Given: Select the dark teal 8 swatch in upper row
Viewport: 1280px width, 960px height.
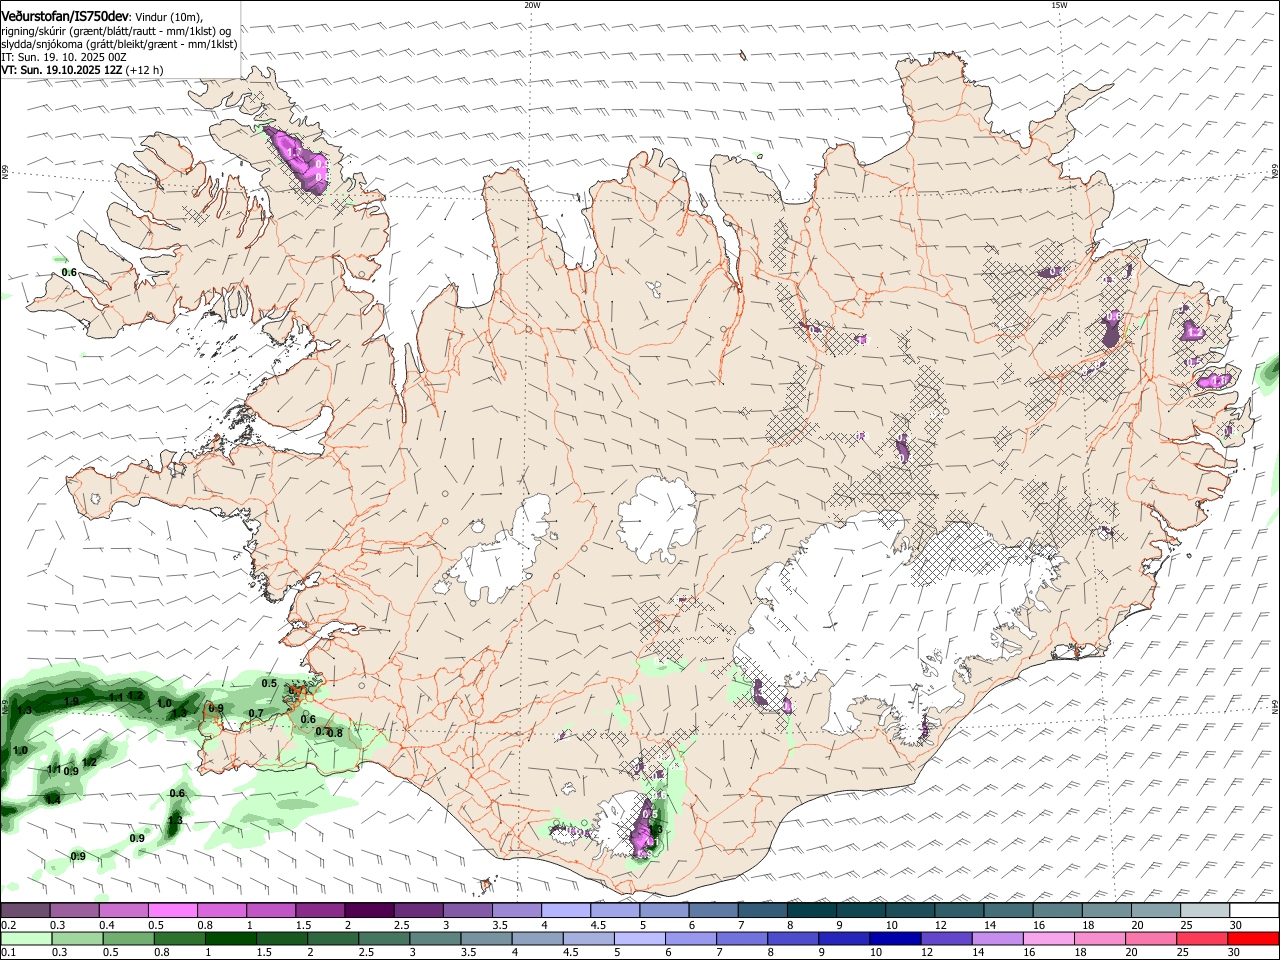Looking at the screenshot, I should 812,911.
